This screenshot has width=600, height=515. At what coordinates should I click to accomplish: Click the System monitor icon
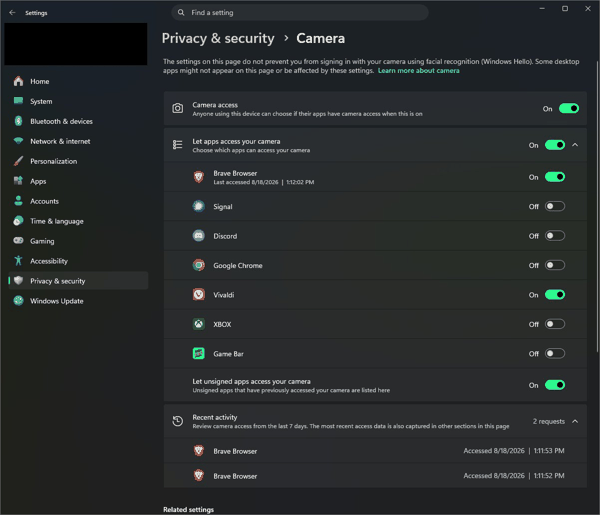[18, 101]
